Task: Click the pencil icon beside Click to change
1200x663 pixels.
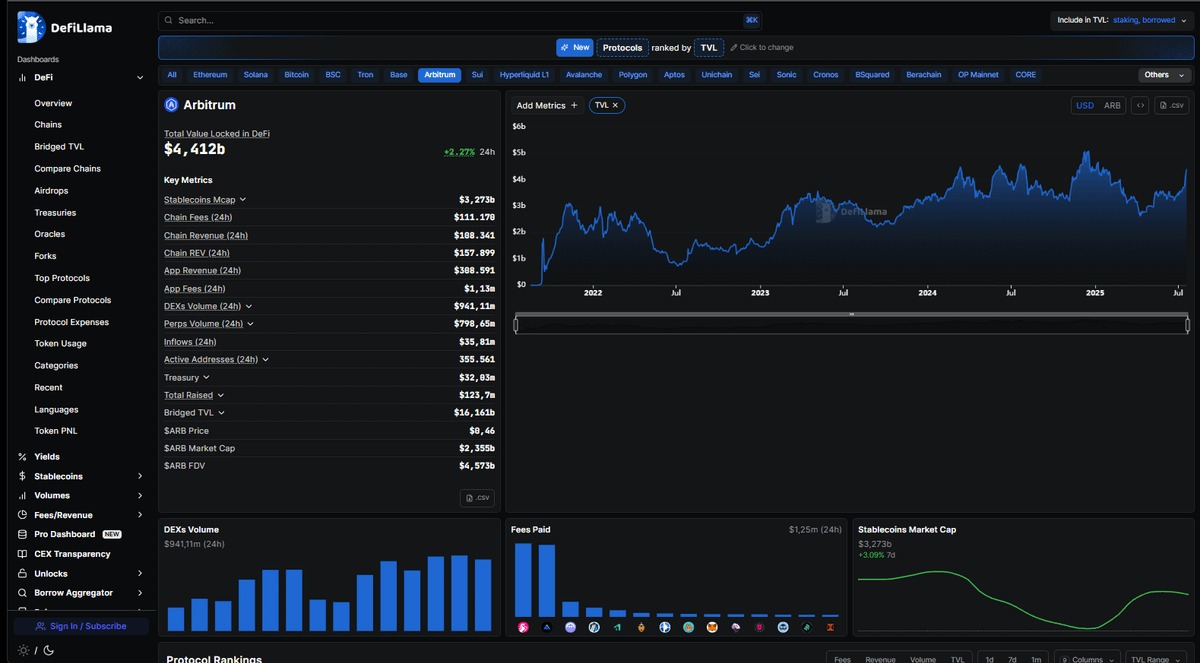Action: (x=734, y=47)
